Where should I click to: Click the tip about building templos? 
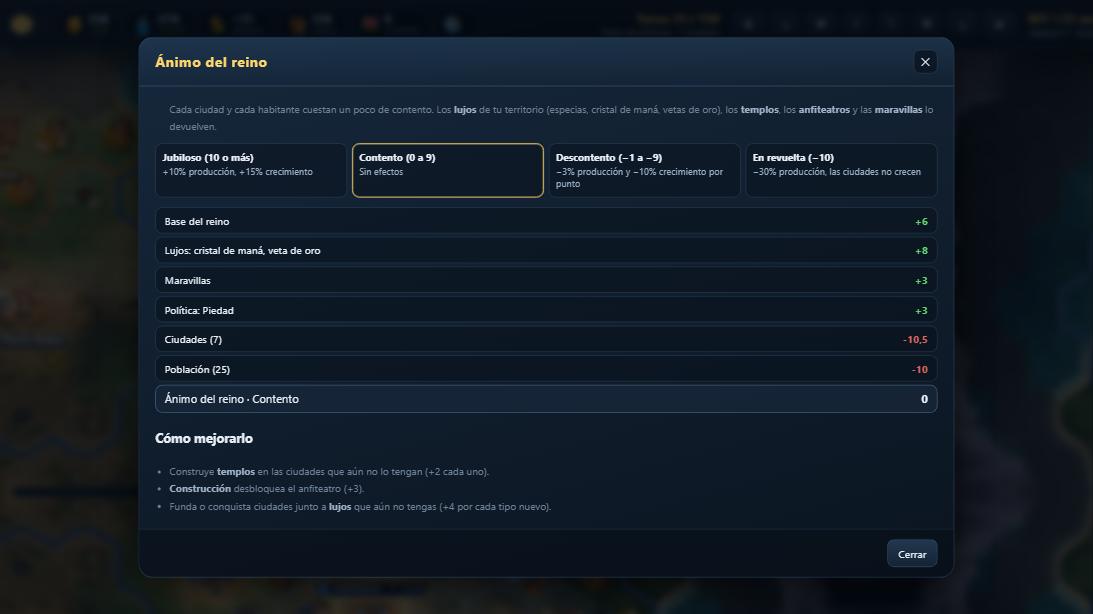[329, 472]
